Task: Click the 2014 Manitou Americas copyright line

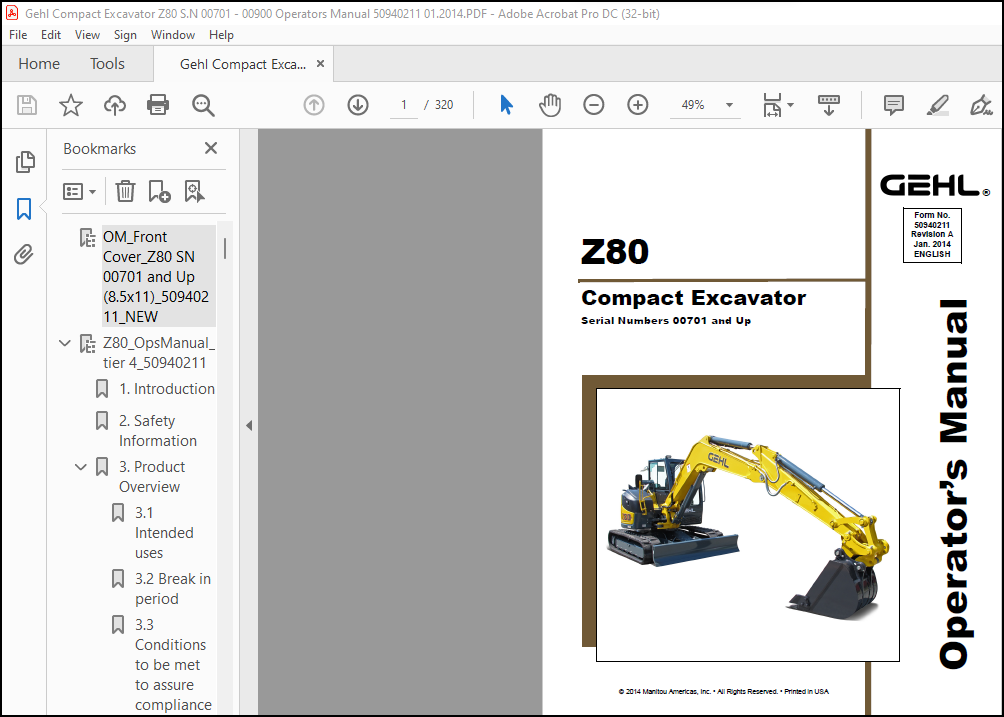Action: [724, 691]
